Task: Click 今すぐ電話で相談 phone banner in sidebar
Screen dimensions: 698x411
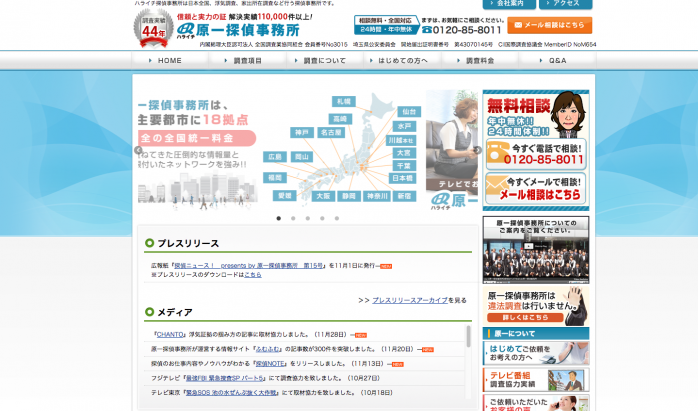Action: pos(536,154)
